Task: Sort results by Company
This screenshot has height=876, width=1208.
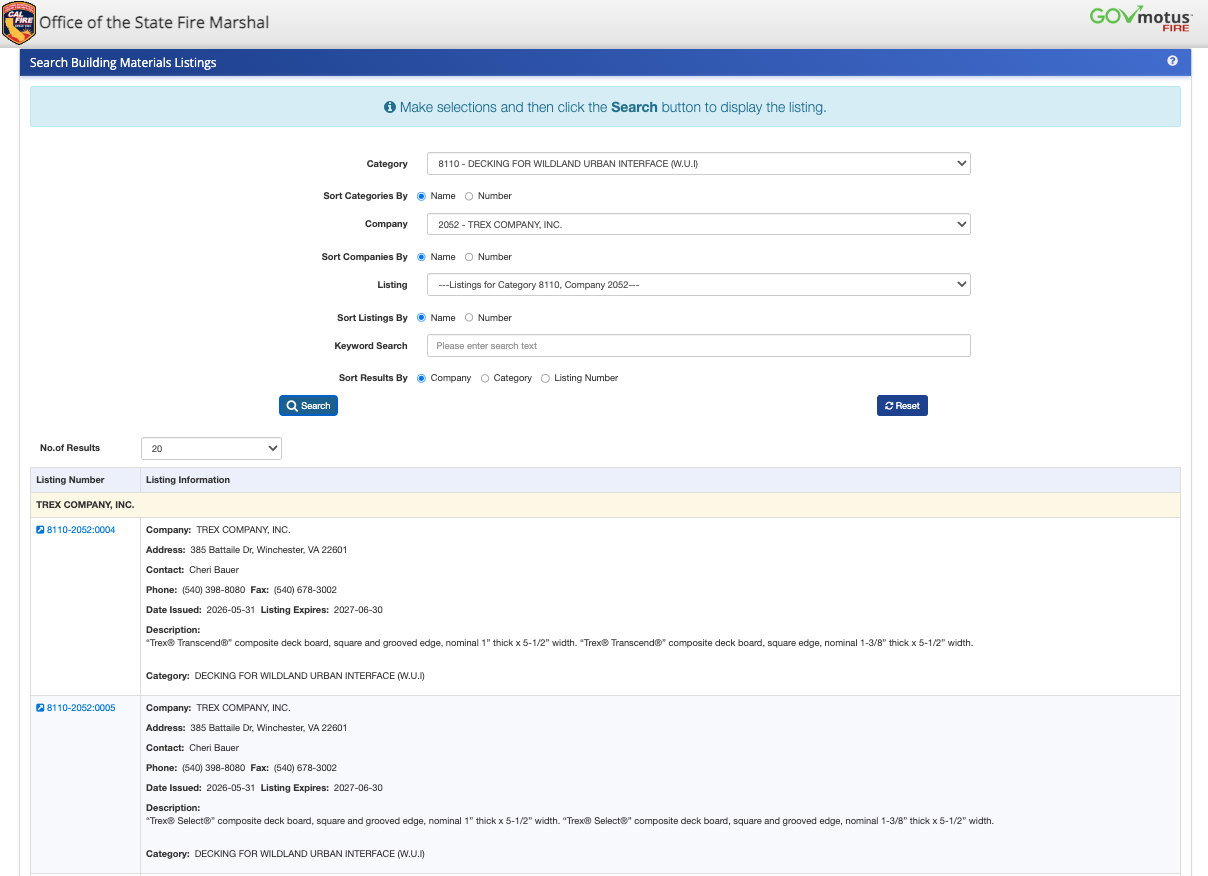Action: tap(421, 378)
